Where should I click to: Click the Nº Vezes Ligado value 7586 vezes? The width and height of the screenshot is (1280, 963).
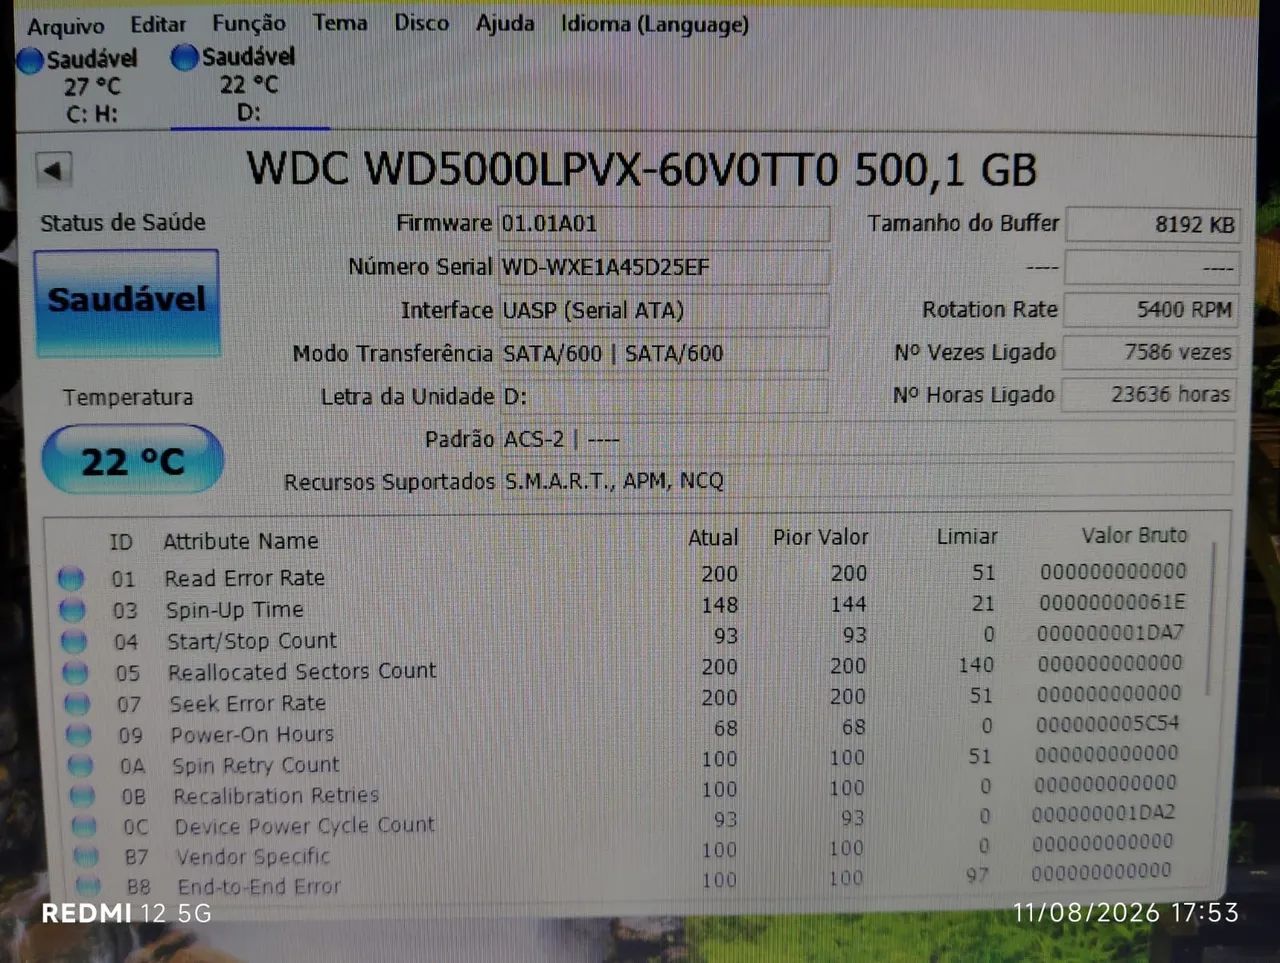pos(1148,352)
